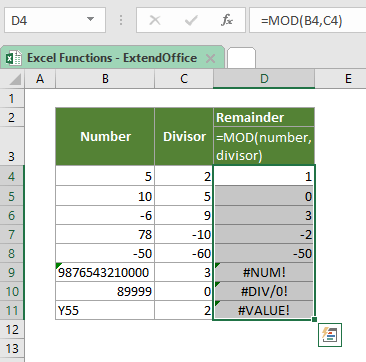The width and height of the screenshot is (366, 362).
Task: Select row 11 header
Action: 12,310
